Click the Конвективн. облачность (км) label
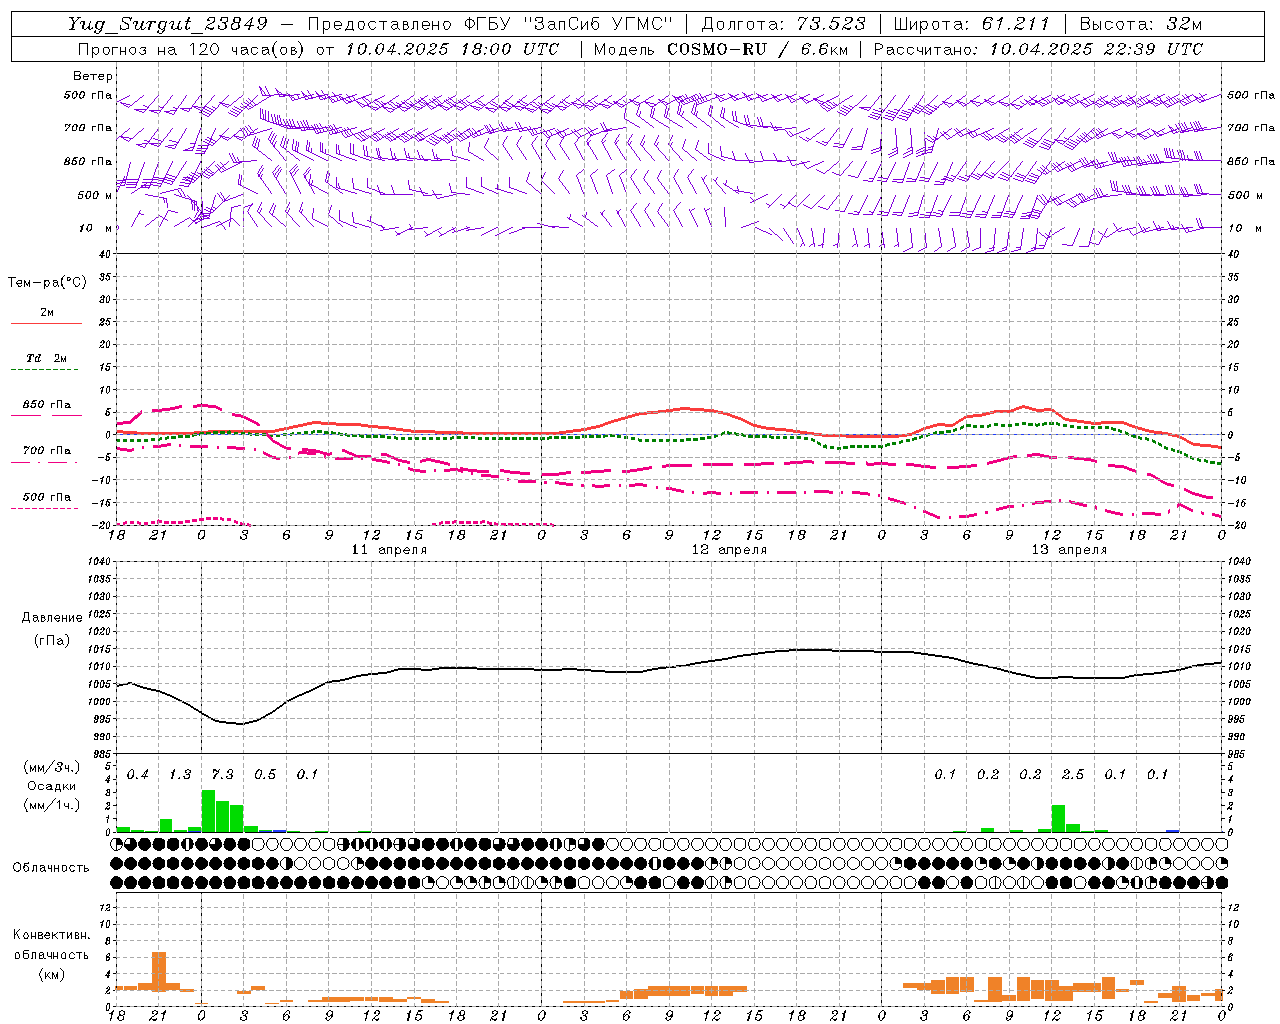Image resolution: width=1280 pixels, height=1024 pixels. [51, 954]
